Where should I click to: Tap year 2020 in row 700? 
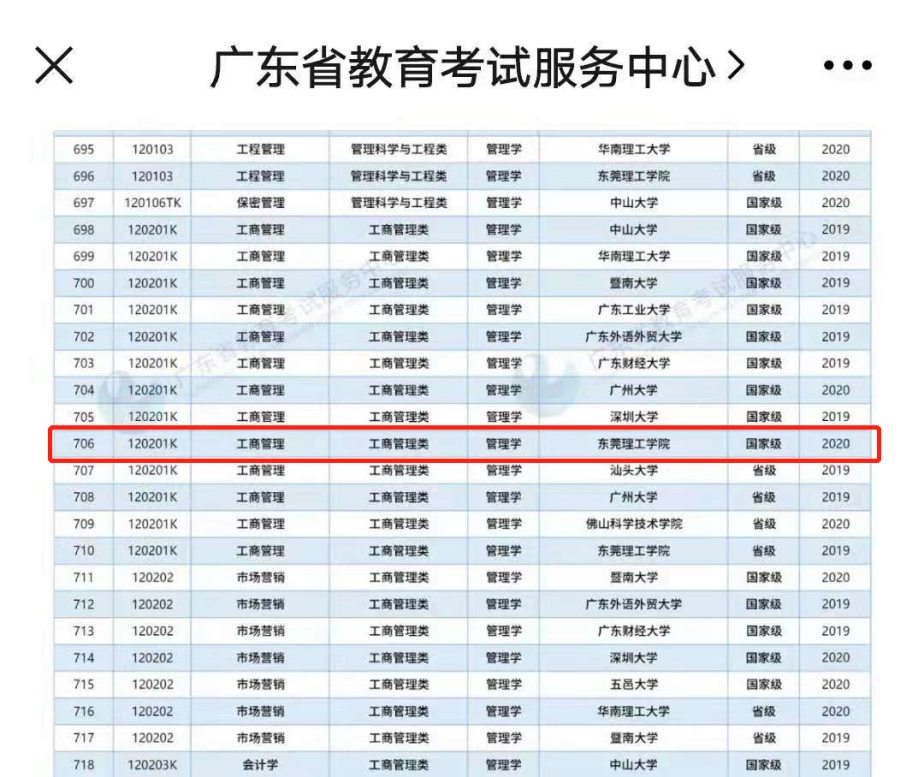(x=835, y=283)
